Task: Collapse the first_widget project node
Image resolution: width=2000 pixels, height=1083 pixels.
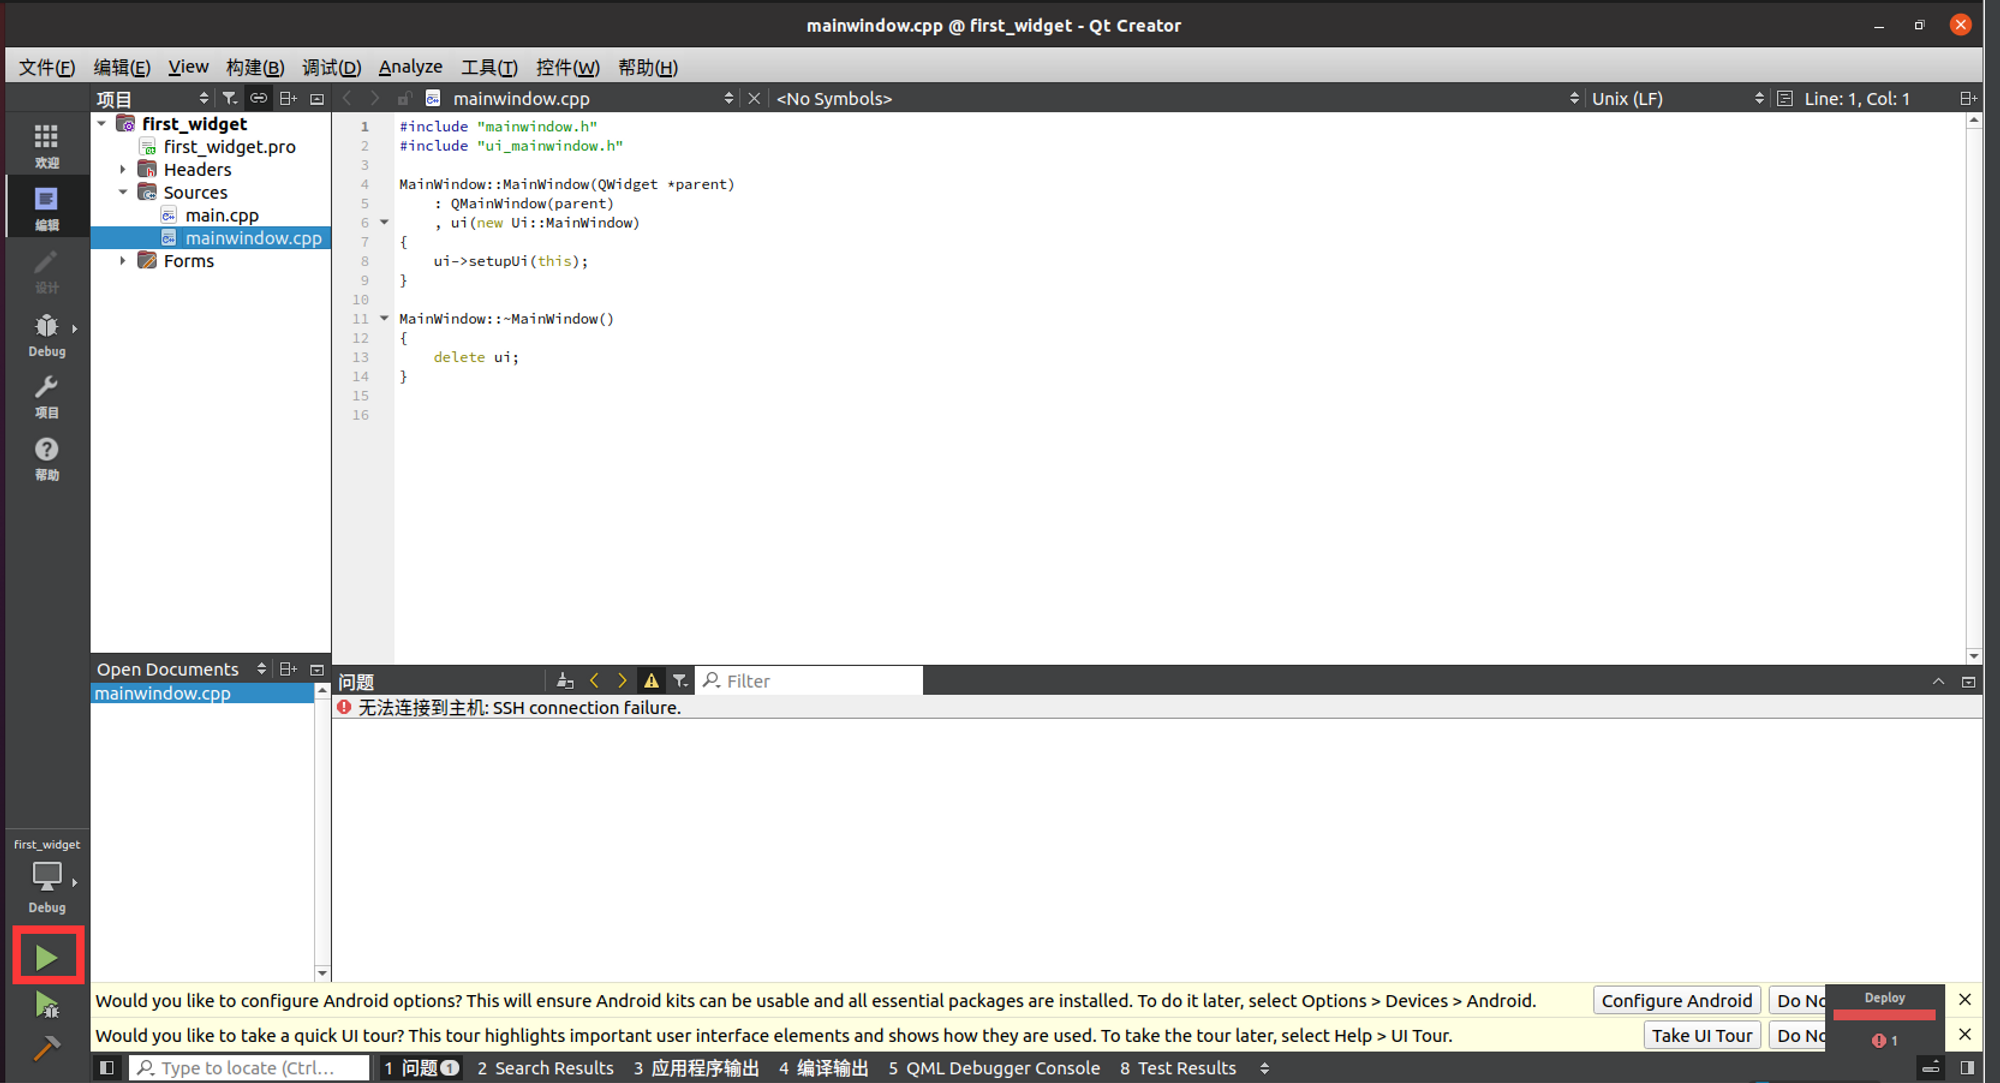Action: pyautogui.click(x=102, y=124)
